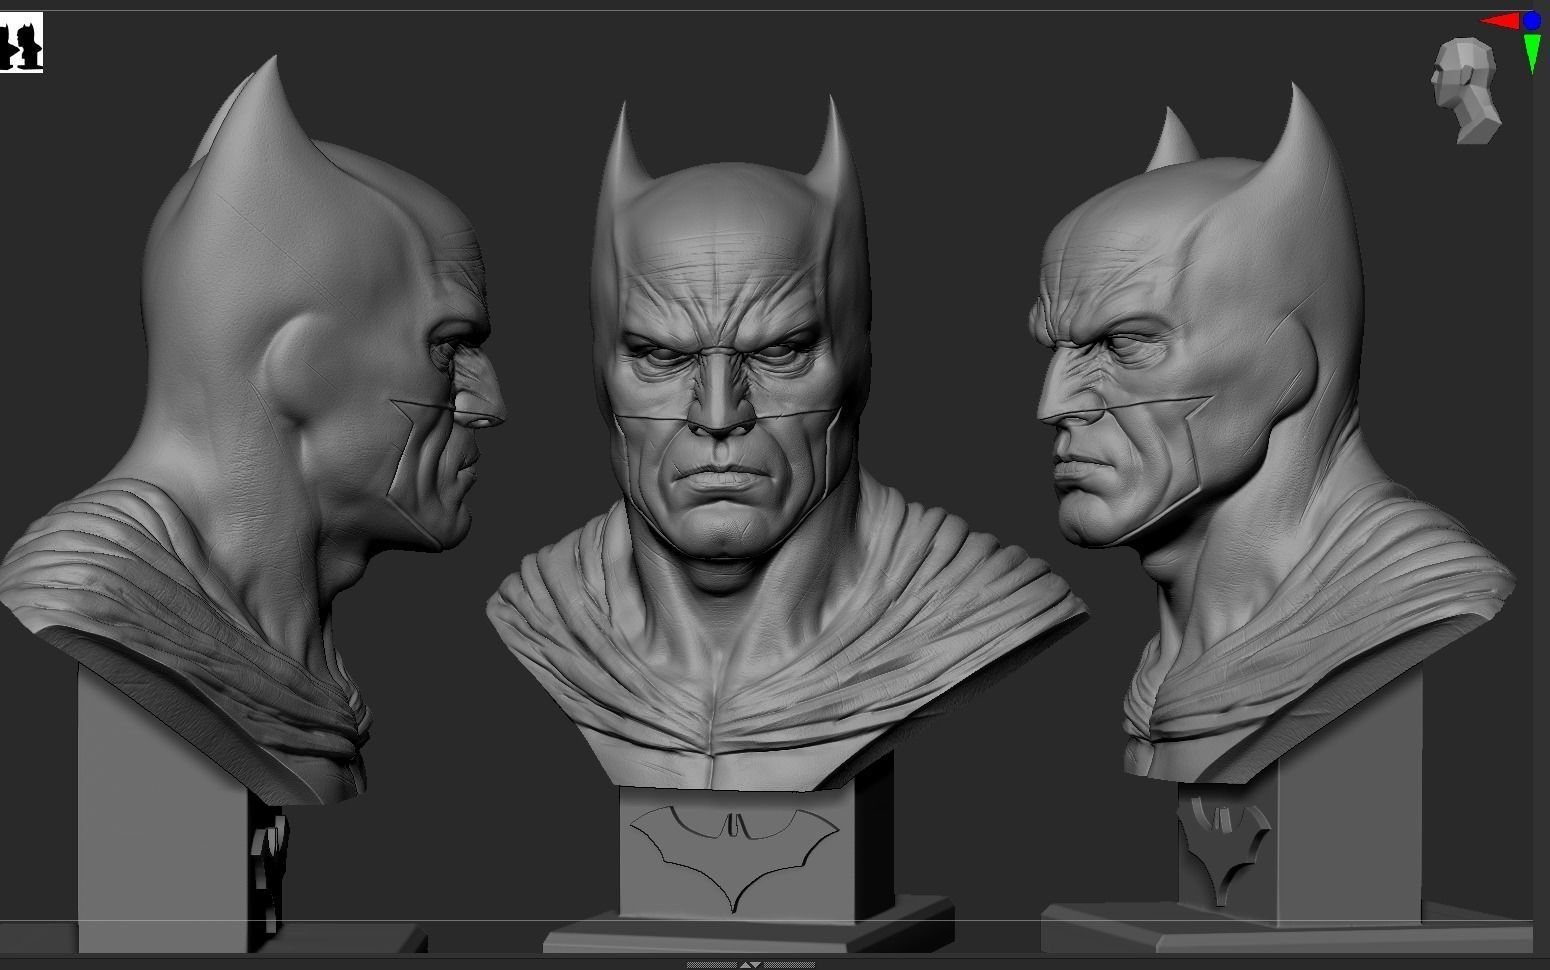
Task: Click the down arrow on the bottom tray divider
Action: pos(755,964)
